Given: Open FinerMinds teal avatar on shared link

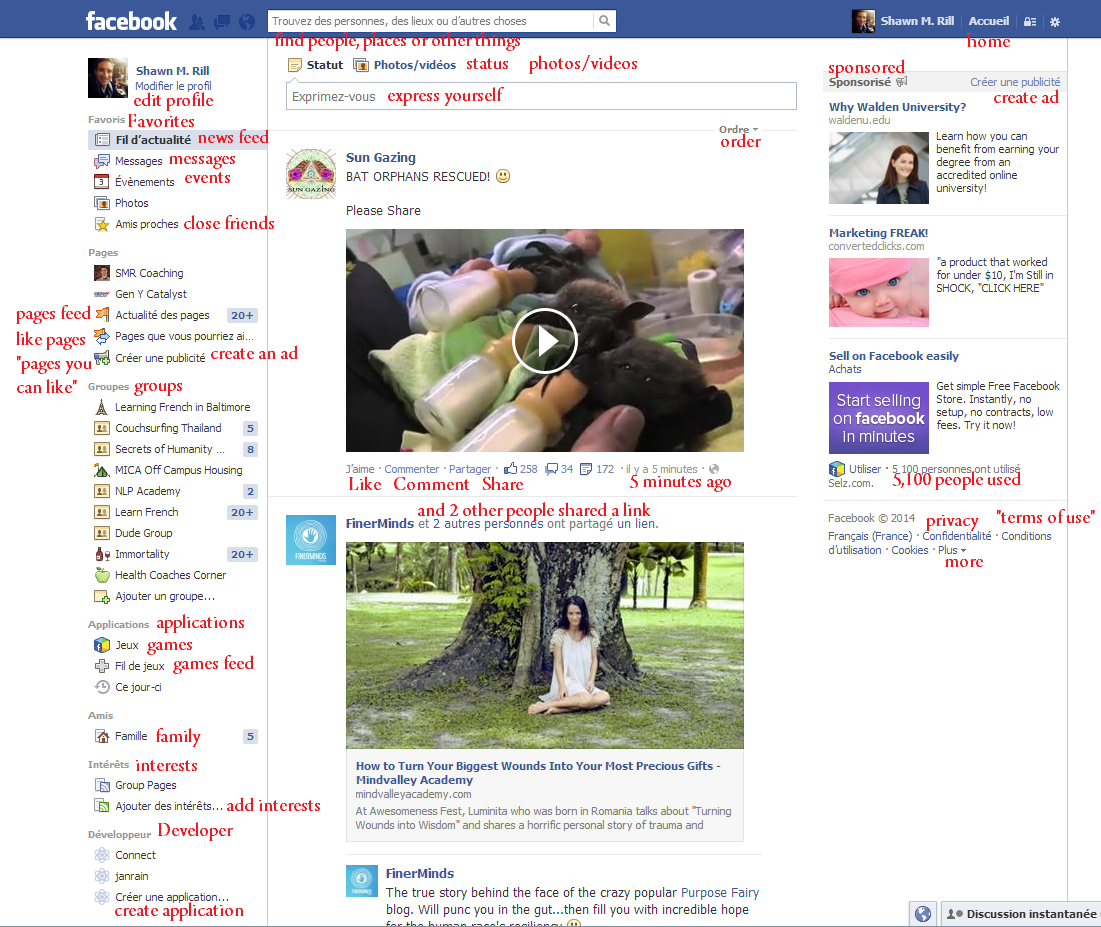Looking at the screenshot, I should pos(310,540).
